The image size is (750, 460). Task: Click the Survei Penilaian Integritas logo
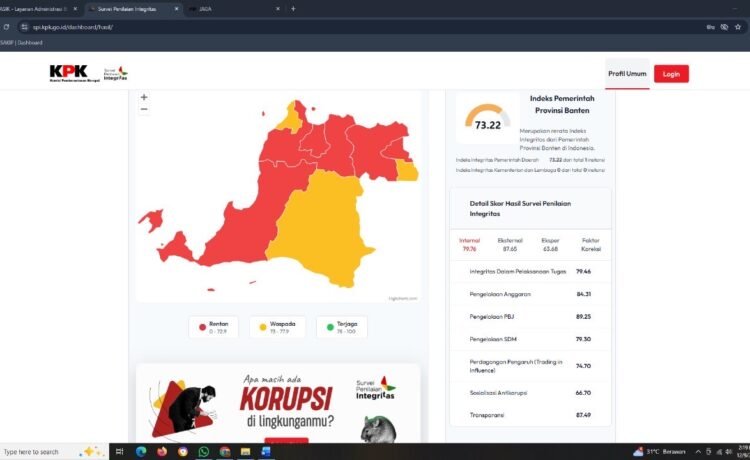(x=116, y=73)
